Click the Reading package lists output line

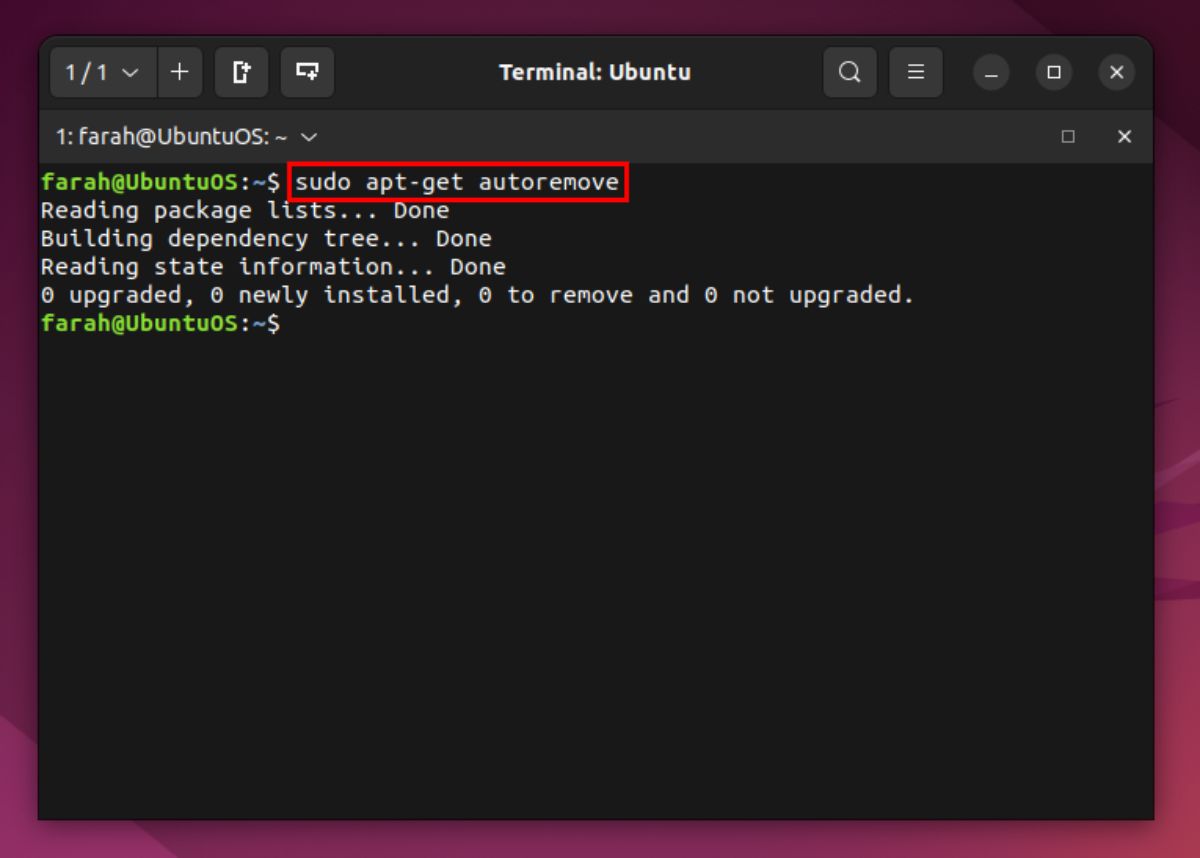tap(243, 210)
